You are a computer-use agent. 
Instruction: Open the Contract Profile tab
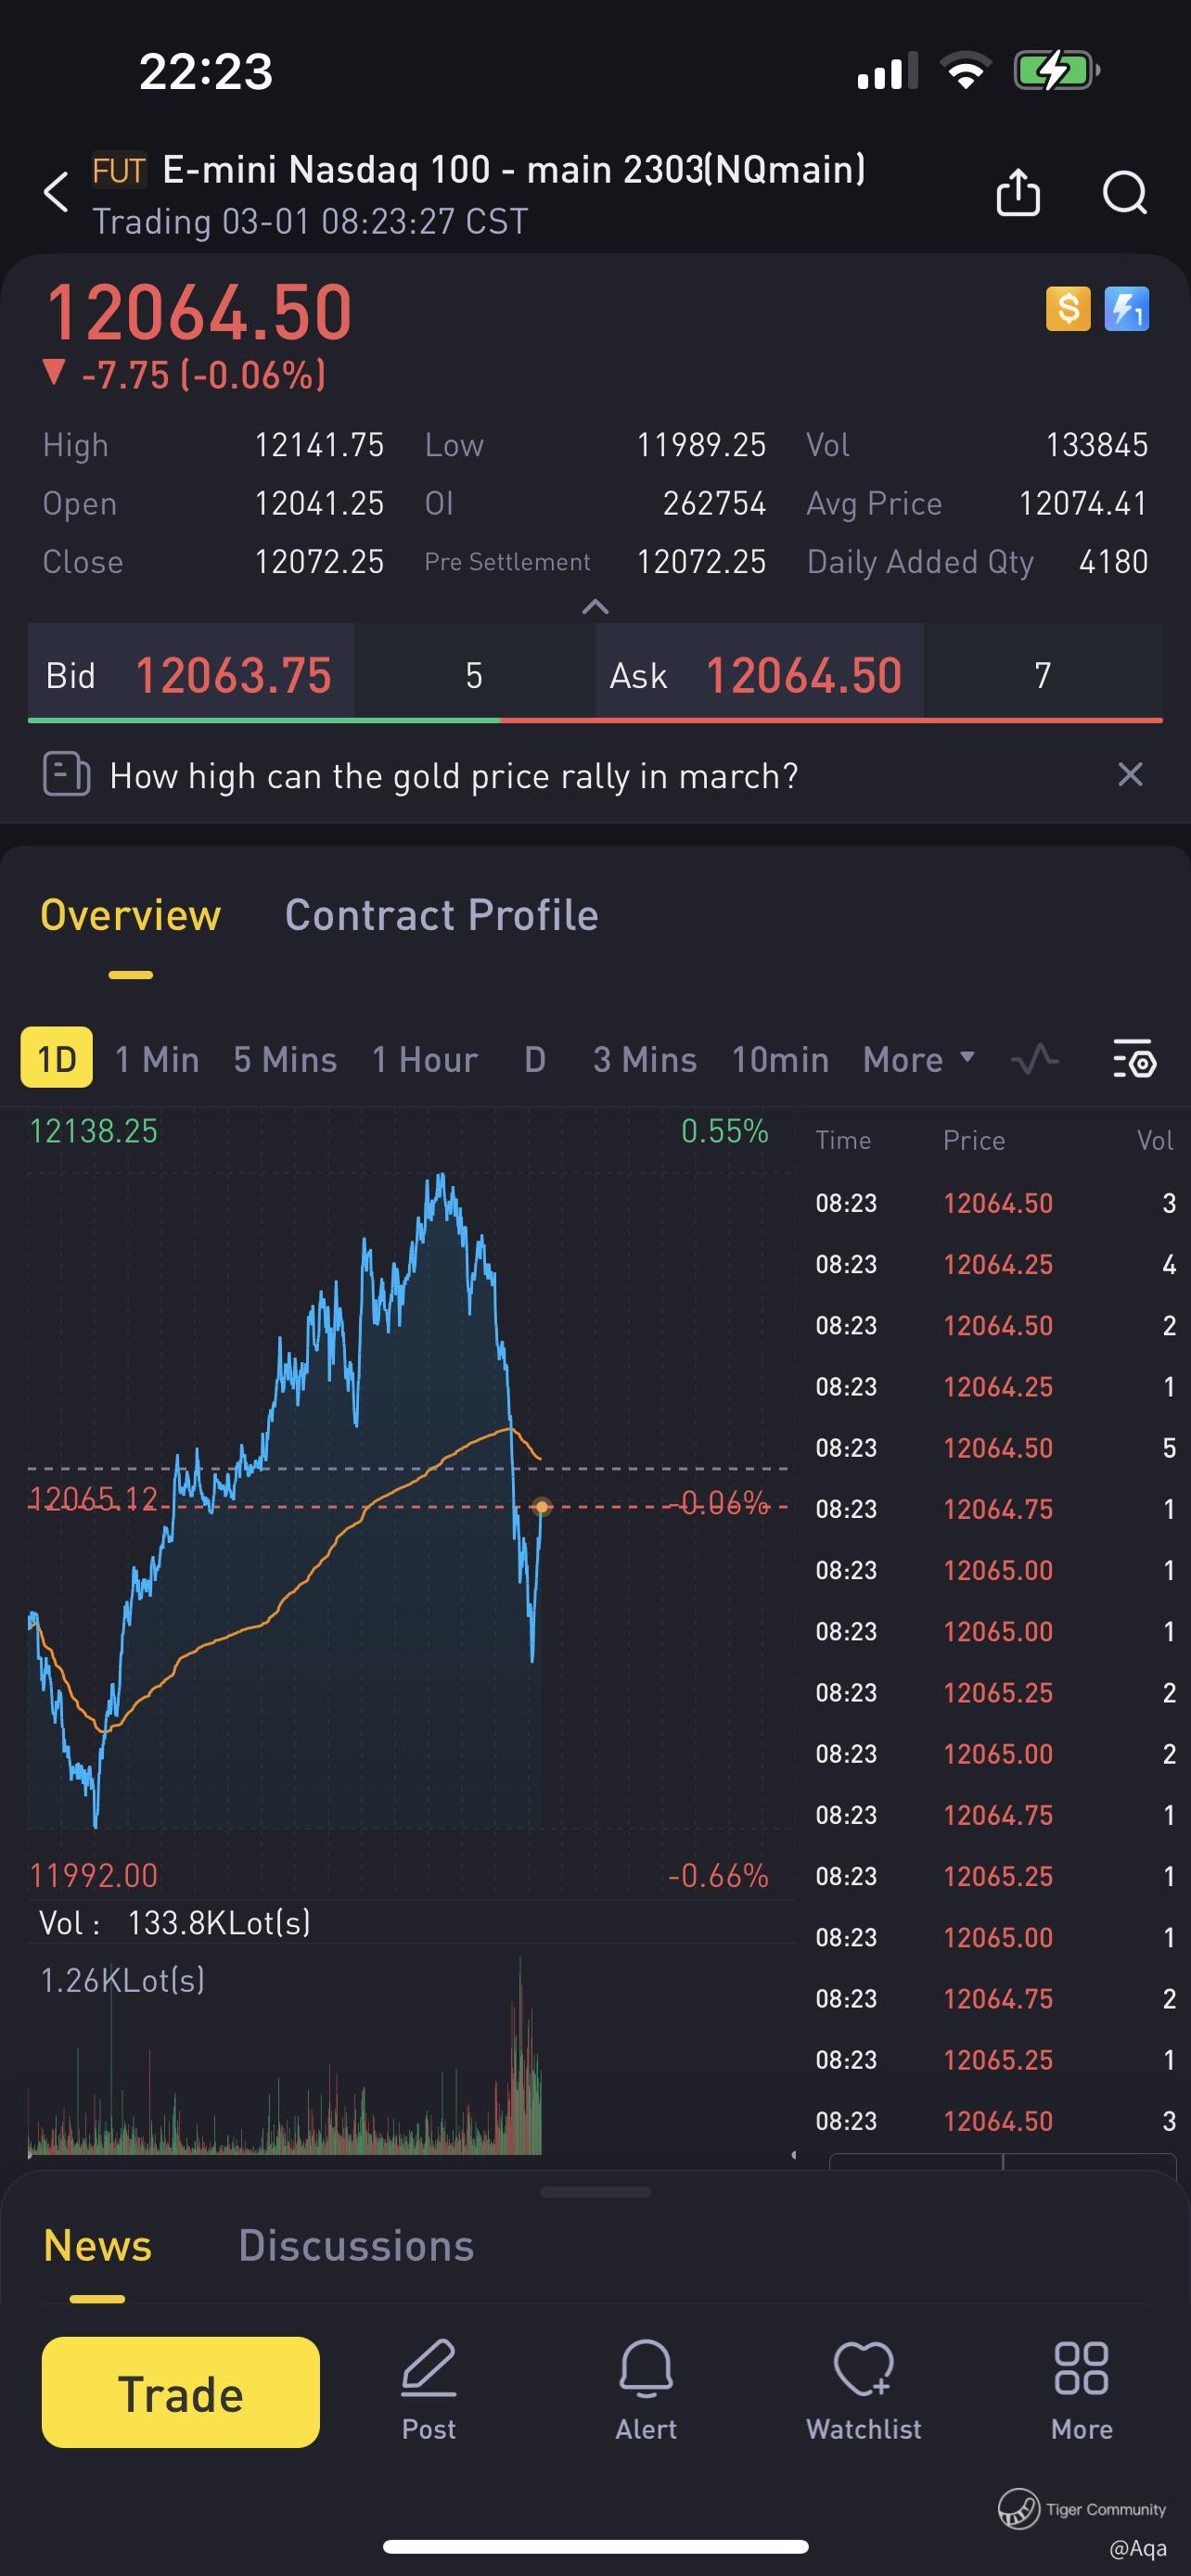(x=442, y=915)
